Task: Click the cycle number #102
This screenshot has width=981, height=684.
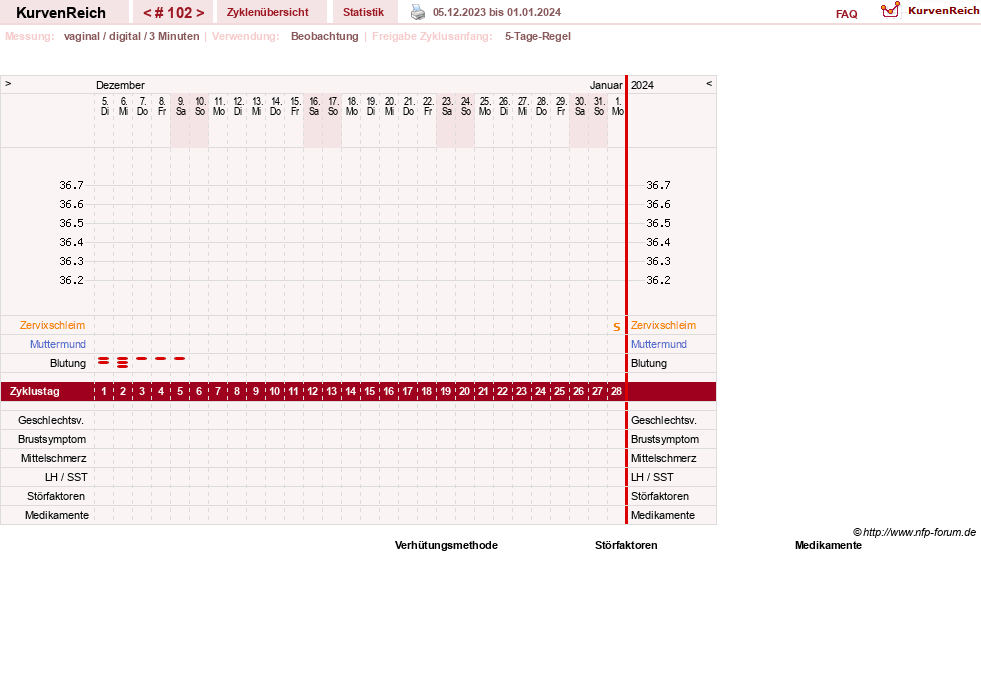Action: (173, 13)
